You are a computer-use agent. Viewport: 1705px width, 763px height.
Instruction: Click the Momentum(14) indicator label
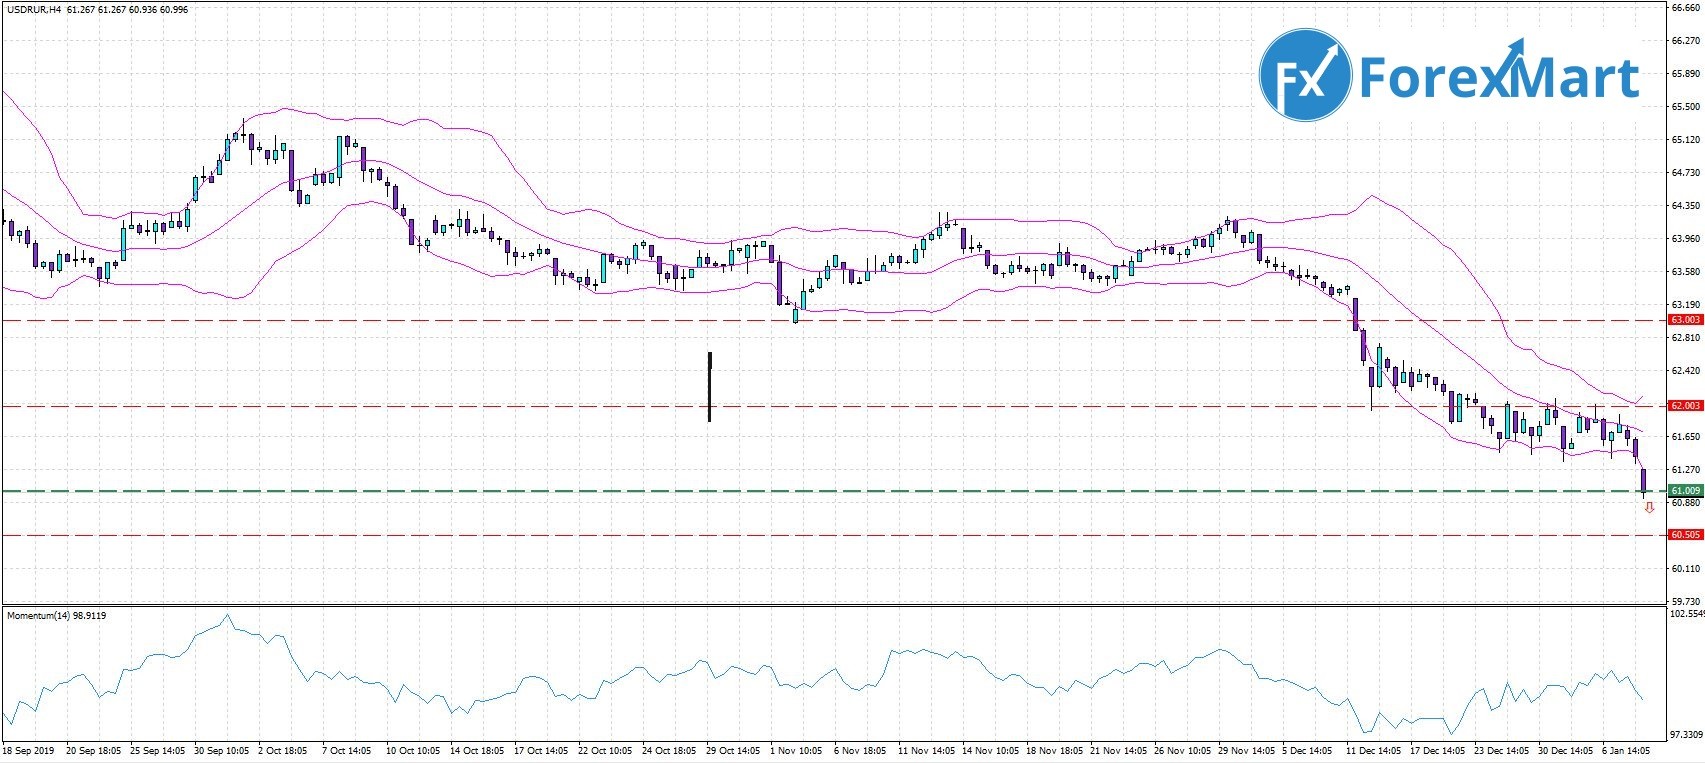38,616
